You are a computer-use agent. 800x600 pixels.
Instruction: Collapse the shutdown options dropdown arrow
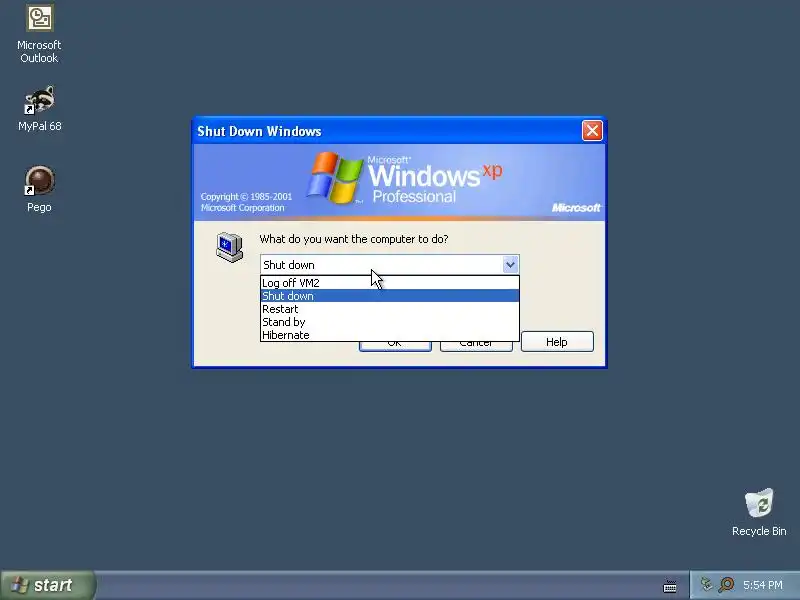pyautogui.click(x=510, y=265)
